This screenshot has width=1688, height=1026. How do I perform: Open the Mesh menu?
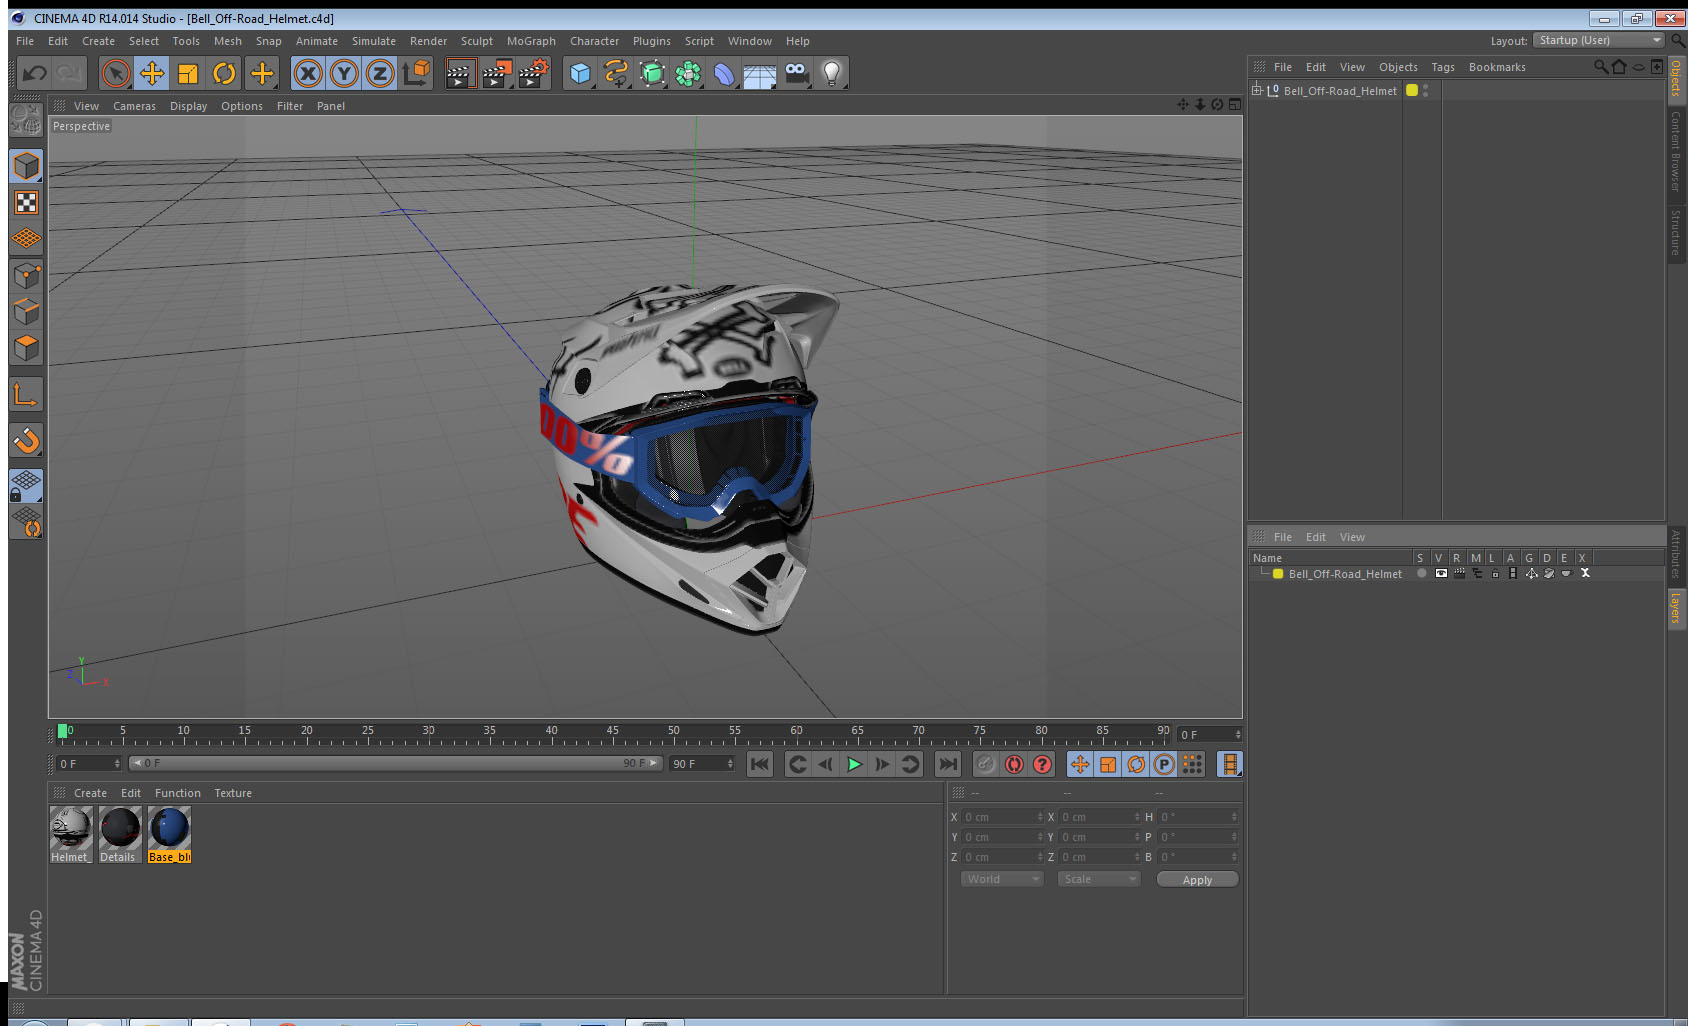click(x=227, y=41)
